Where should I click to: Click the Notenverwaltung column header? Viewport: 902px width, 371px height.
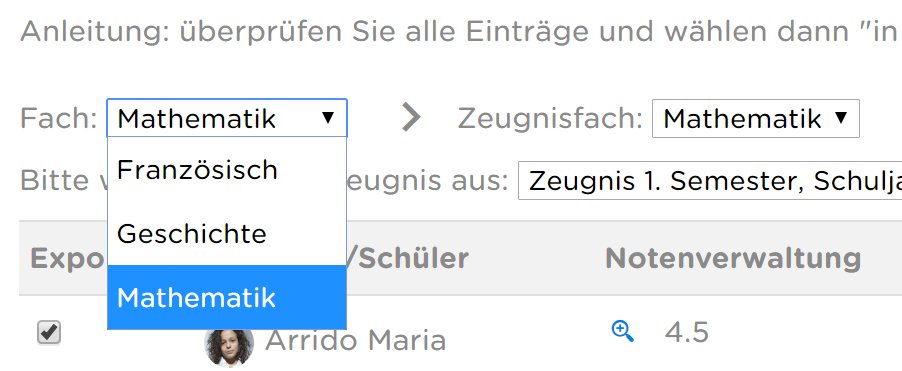click(x=733, y=259)
